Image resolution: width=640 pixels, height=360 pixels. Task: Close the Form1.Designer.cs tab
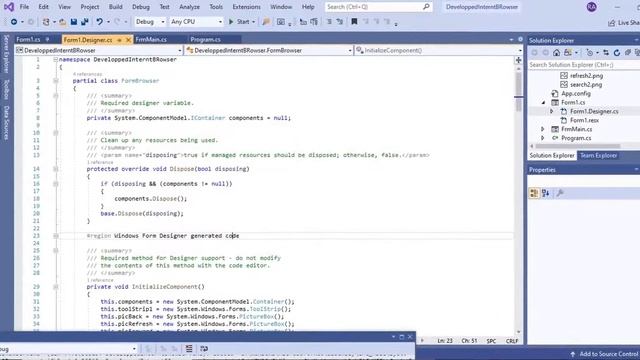[128, 40]
